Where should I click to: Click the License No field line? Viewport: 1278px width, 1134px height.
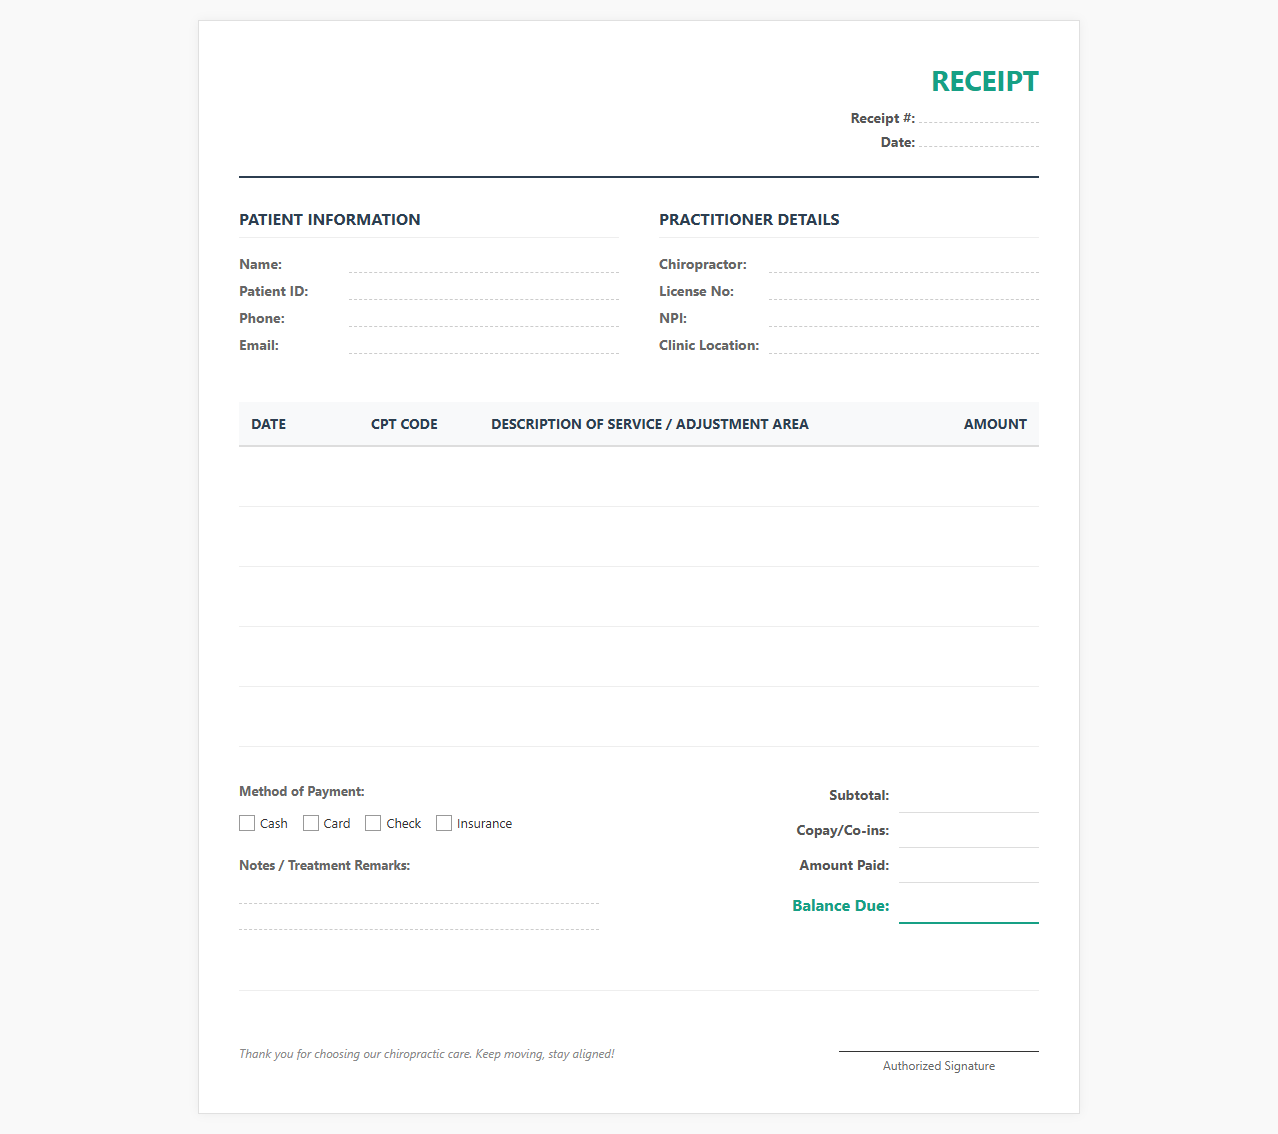click(x=904, y=291)
